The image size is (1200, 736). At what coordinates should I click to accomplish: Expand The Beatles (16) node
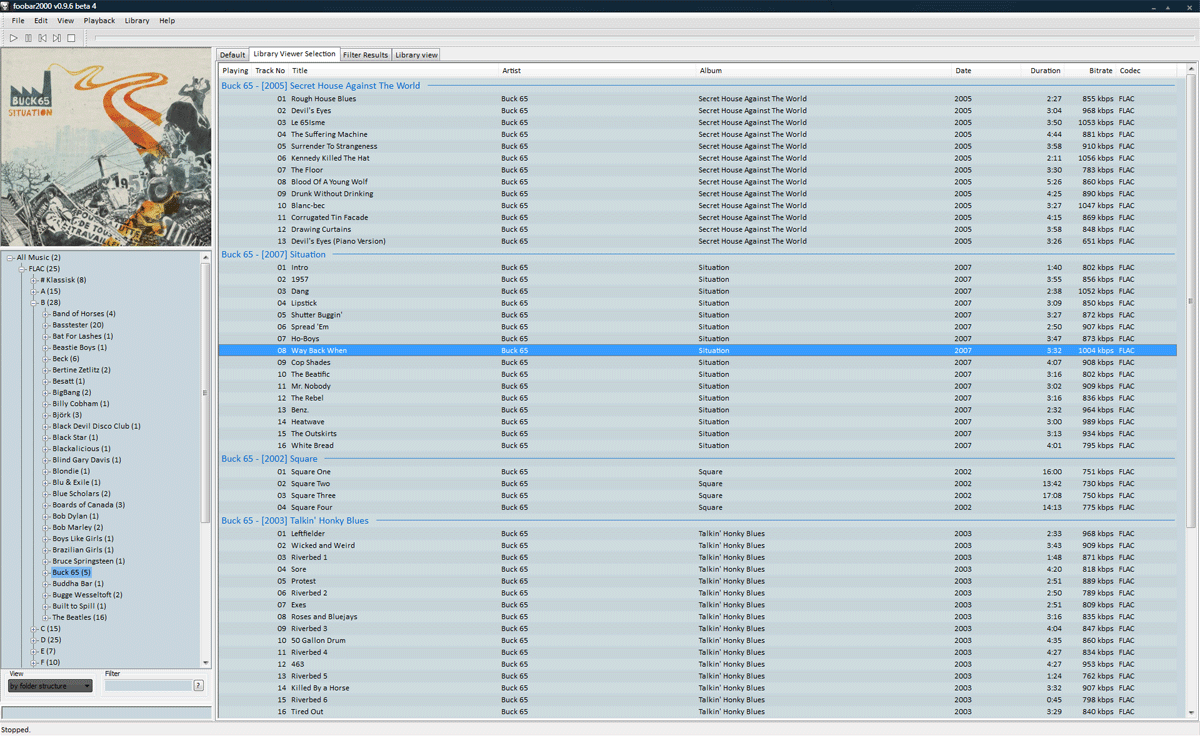[x=46, y=617]
